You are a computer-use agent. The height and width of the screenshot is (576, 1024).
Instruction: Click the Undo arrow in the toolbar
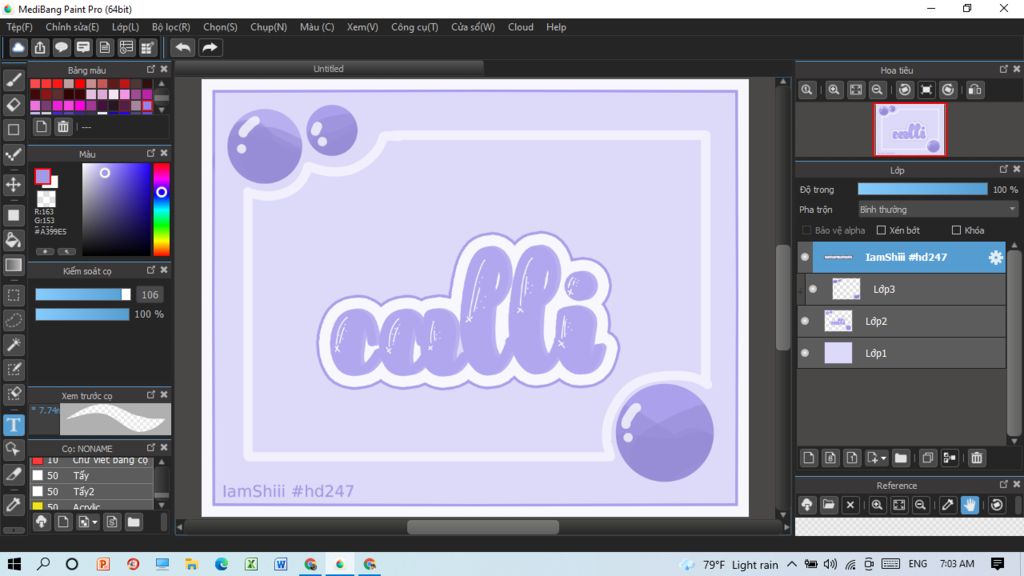tap(183, 48)
